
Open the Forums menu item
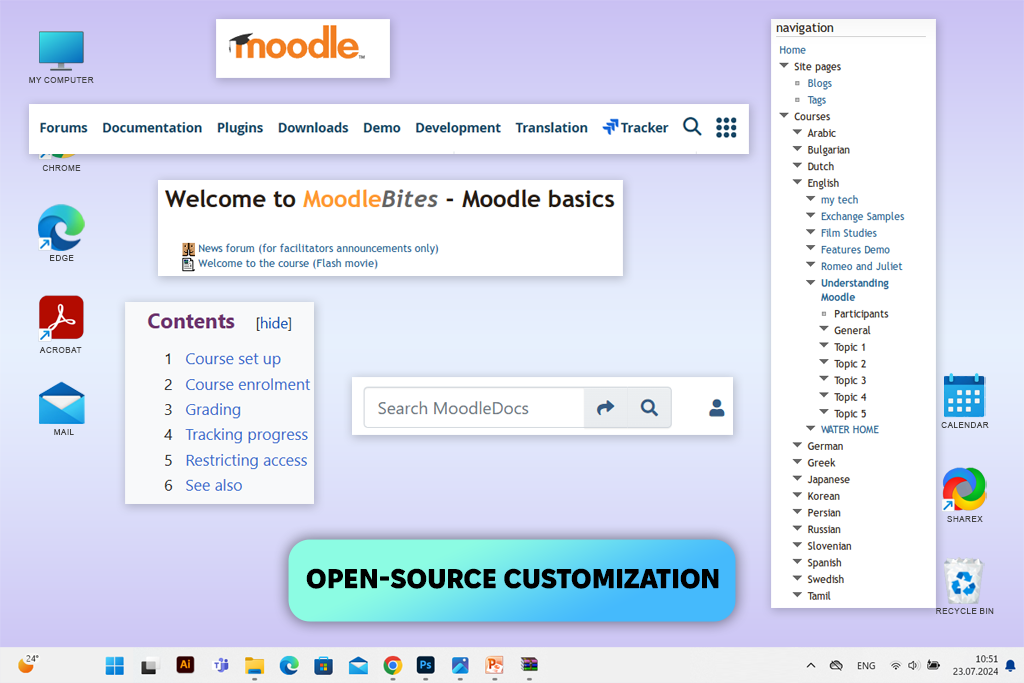(x=63, y=127)
